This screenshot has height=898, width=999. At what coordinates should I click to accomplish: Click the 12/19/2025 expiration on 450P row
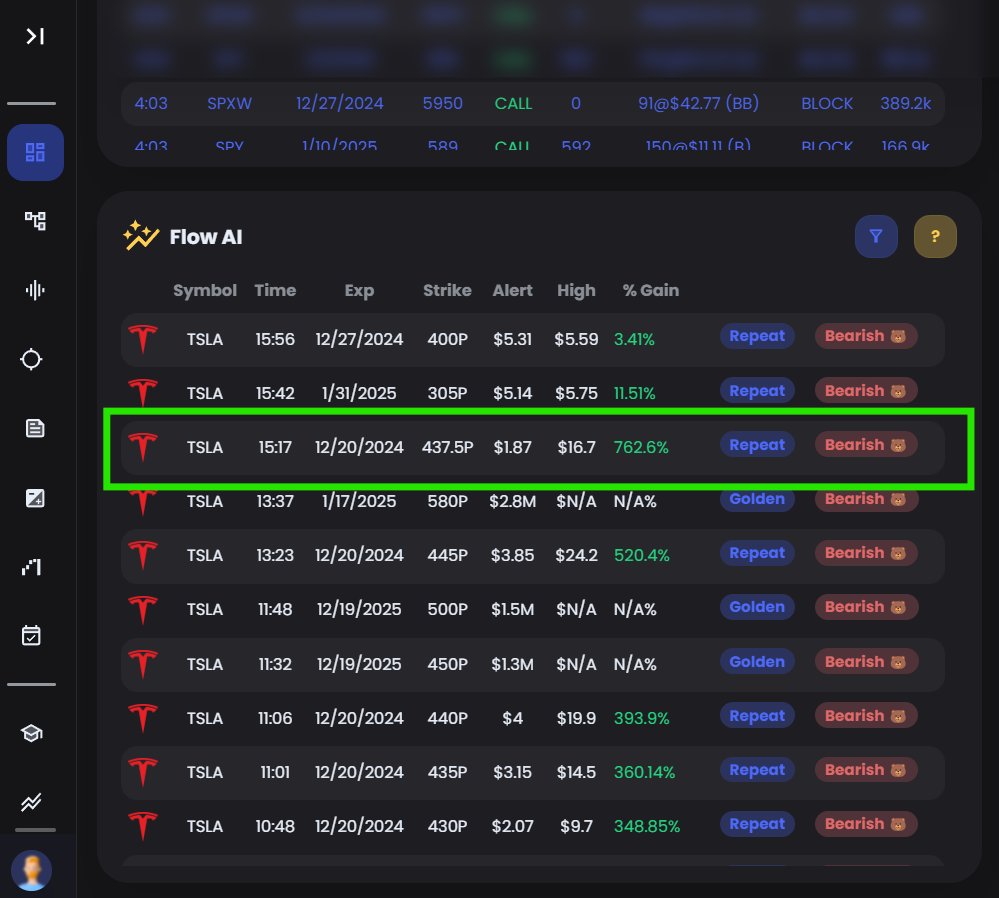coord(359,664)
